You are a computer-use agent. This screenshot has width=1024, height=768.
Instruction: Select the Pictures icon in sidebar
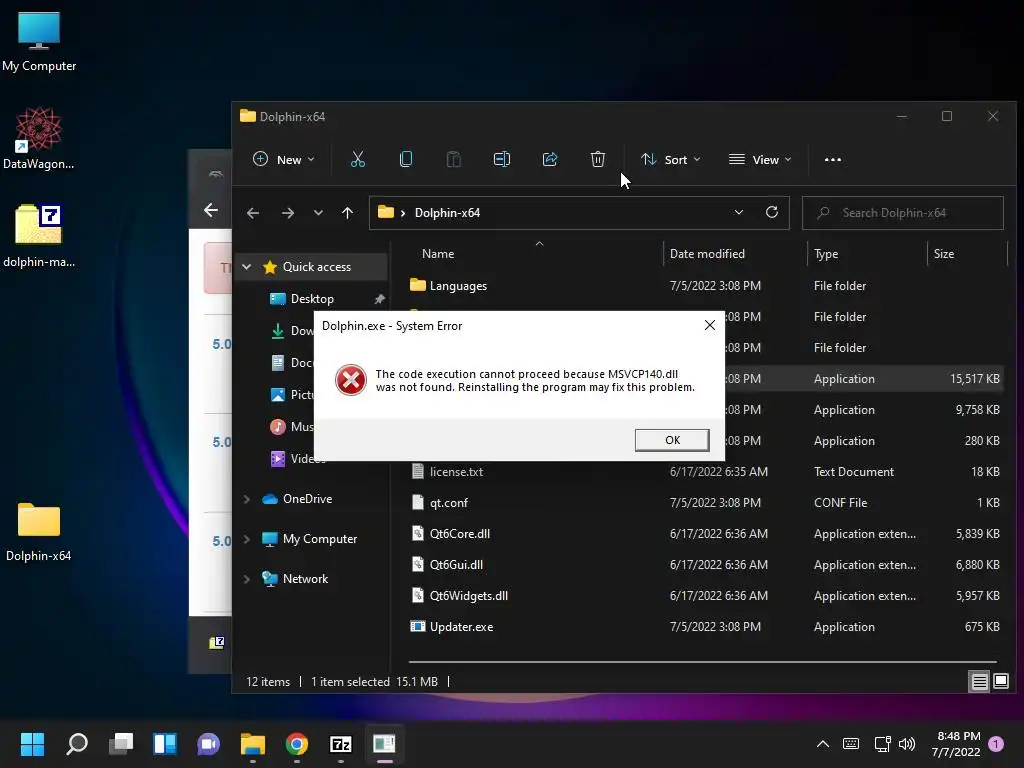278,394
